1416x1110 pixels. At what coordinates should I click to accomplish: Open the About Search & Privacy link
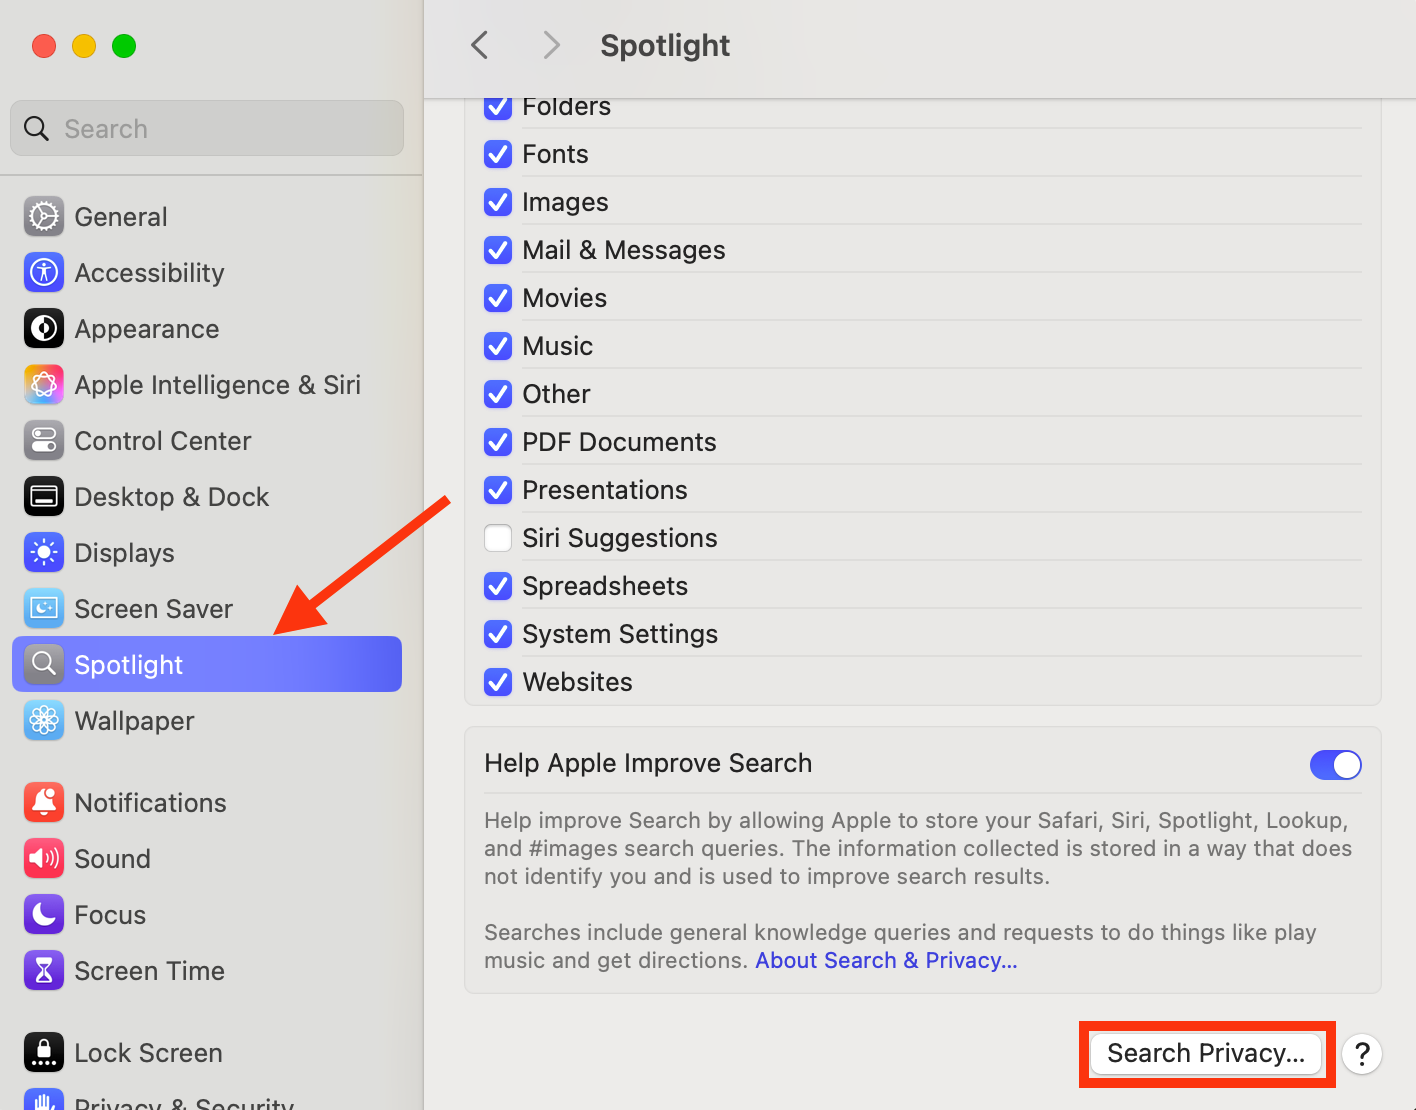tap(885, 960)
